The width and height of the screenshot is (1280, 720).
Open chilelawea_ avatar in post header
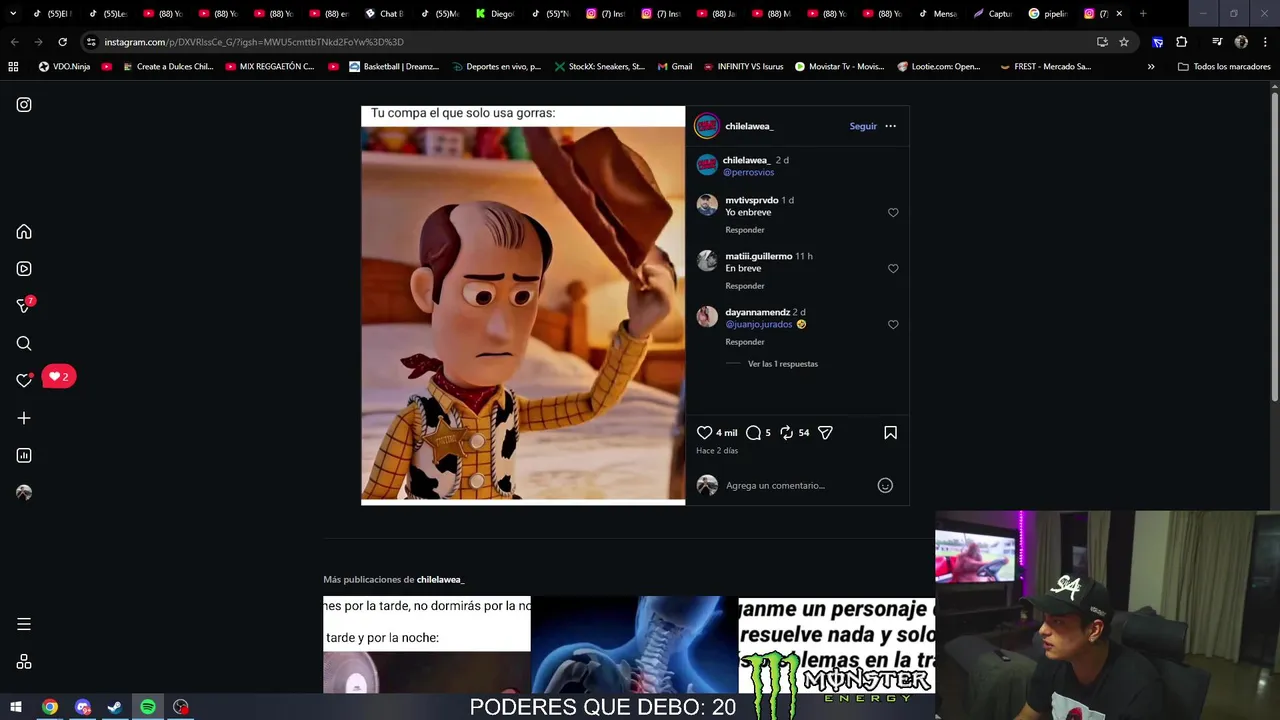tap(707, 126)
